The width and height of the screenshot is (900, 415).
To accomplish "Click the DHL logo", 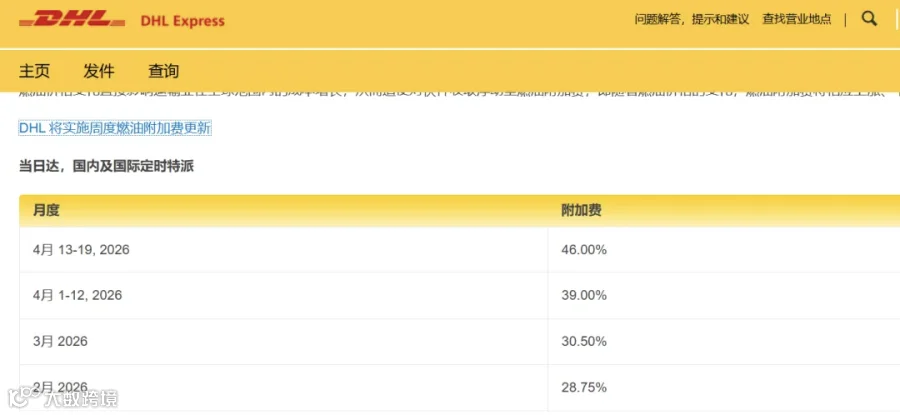I will (x=72, y=20).
